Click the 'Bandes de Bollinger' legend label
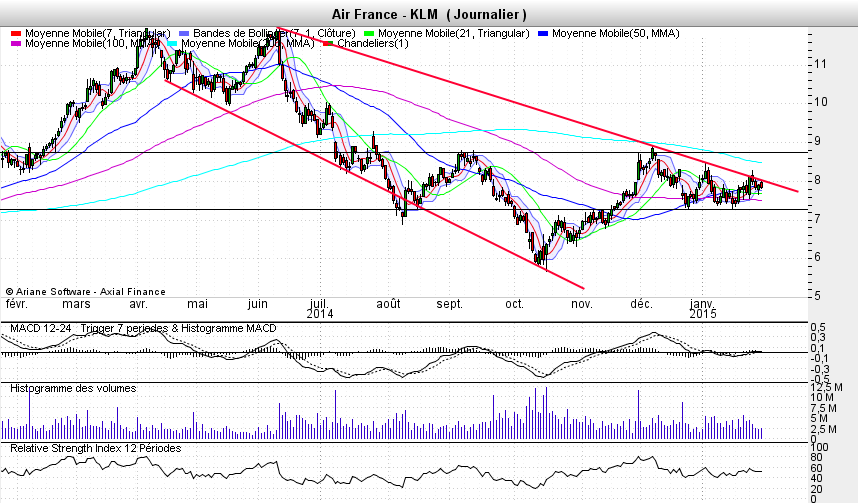Viewport: 858px width, 503px height. tap(274, 33)
